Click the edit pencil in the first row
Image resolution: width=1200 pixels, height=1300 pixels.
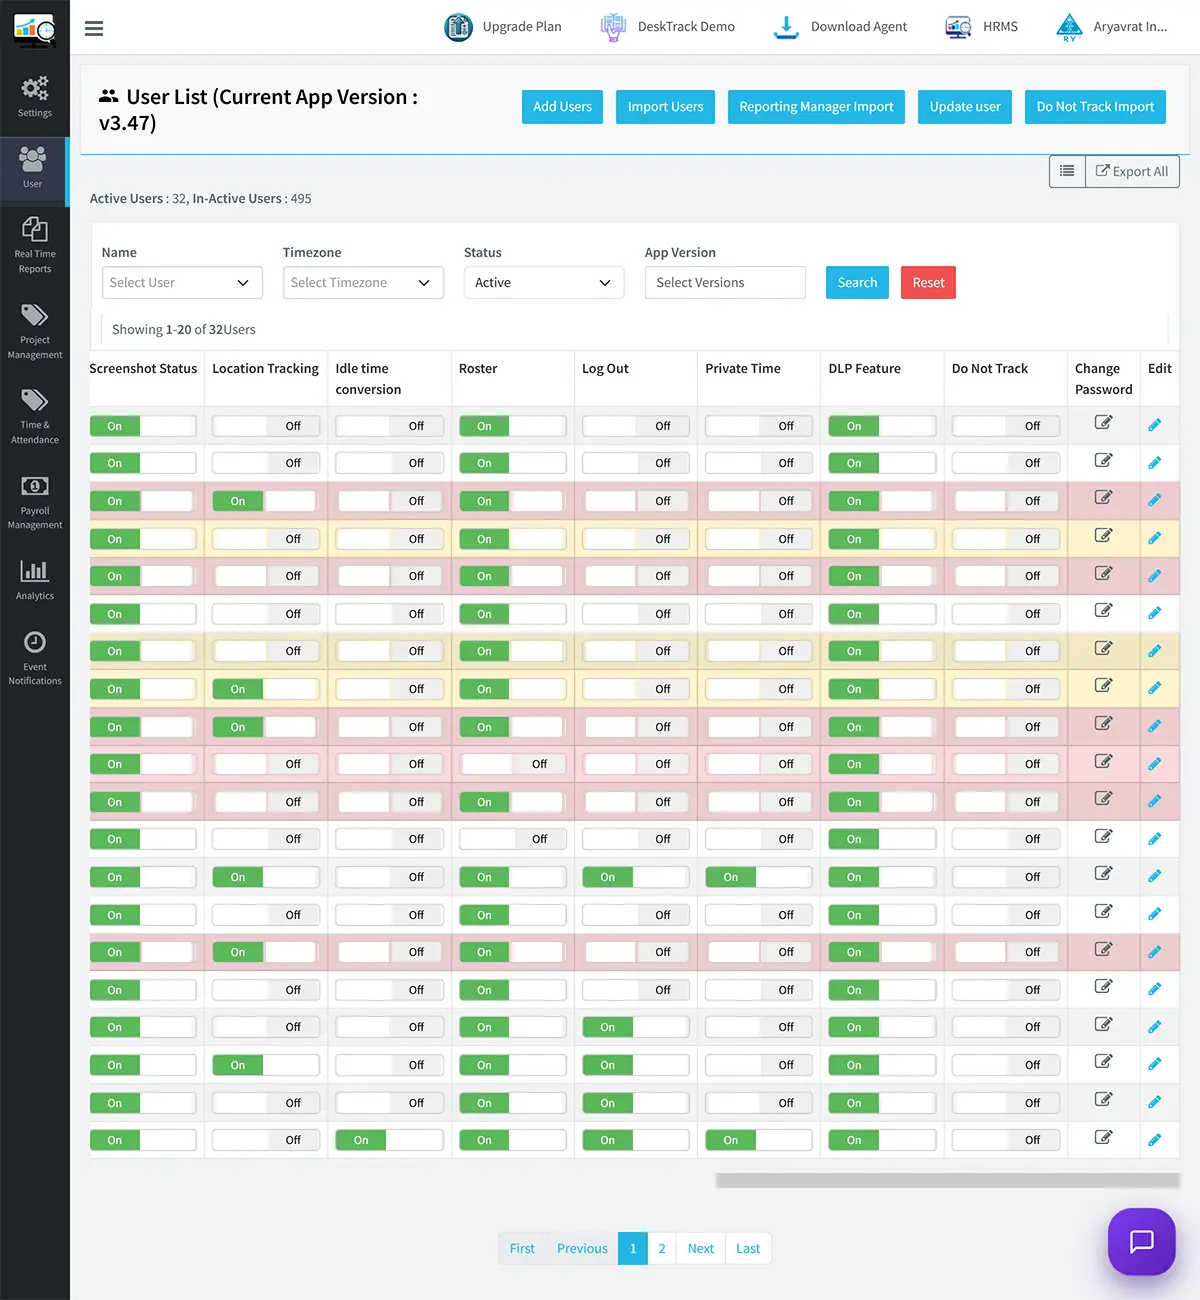coord(1155,425)
